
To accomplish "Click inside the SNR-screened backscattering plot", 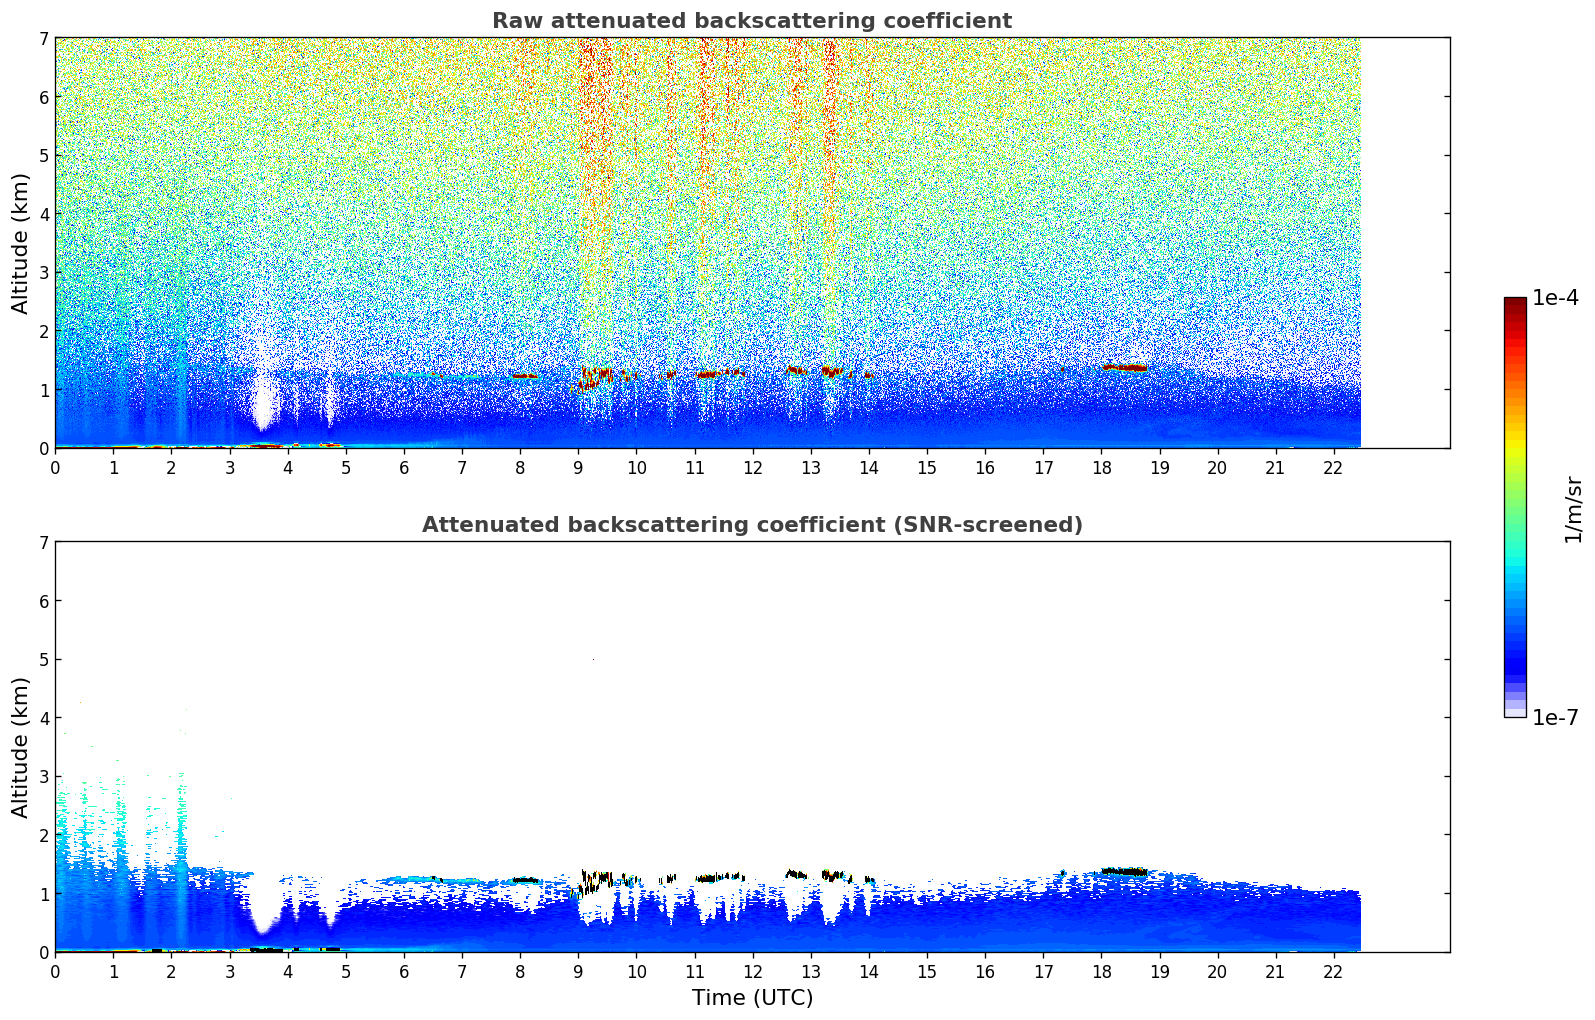I will pos(752,747).
